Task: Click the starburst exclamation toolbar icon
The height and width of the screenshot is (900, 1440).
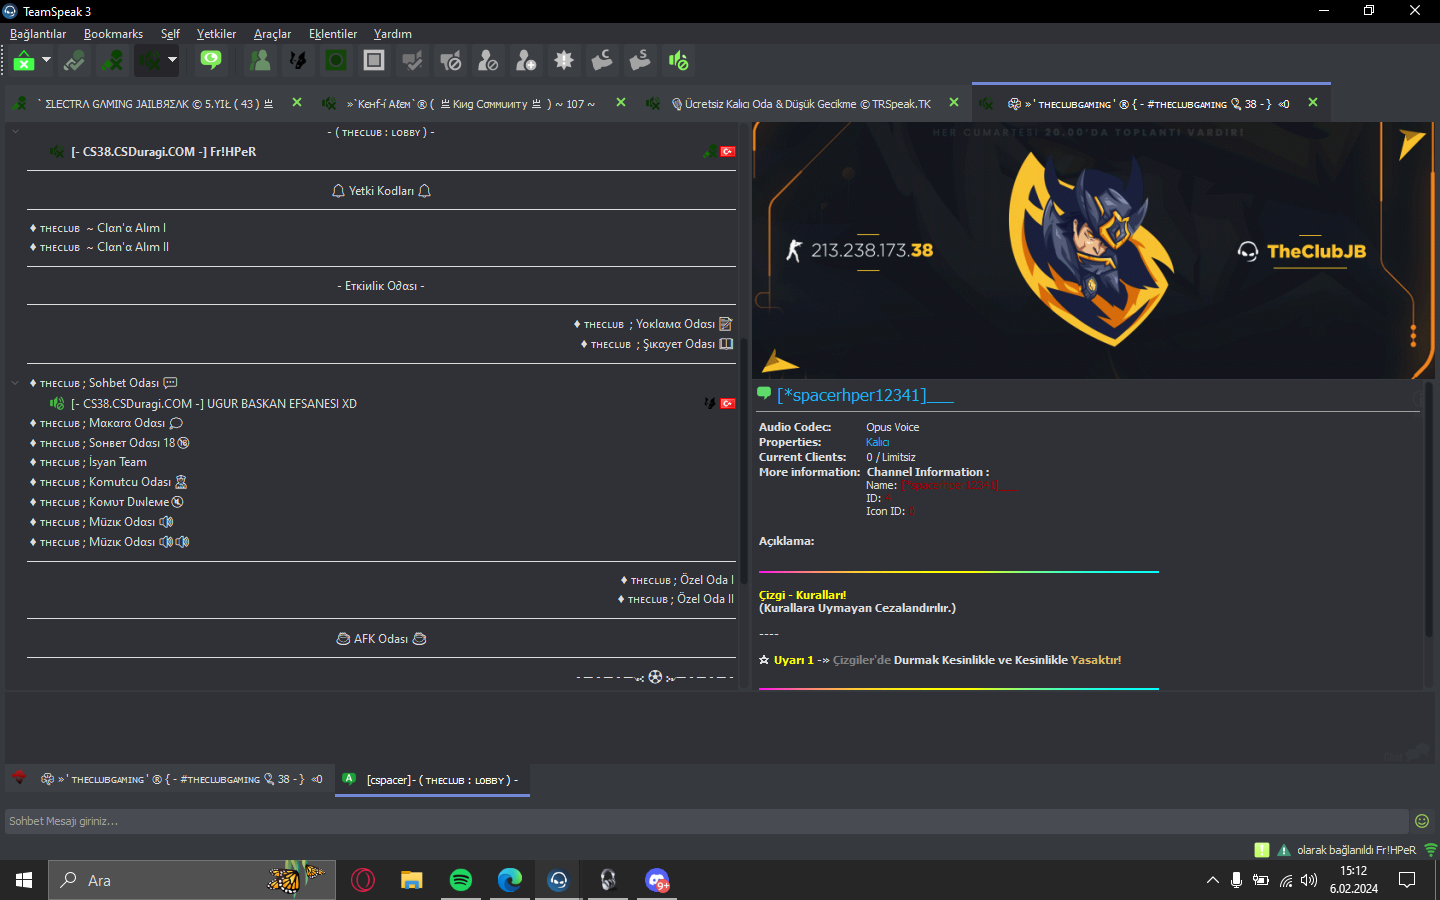Action: pyautogui.click(x=564, y=61)
